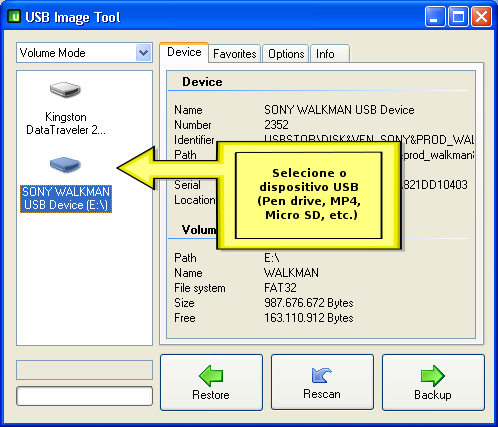Select Kingston DataTraveler 2... label
This screenshot has height=427, width=498.
click(x=66, y=123)
